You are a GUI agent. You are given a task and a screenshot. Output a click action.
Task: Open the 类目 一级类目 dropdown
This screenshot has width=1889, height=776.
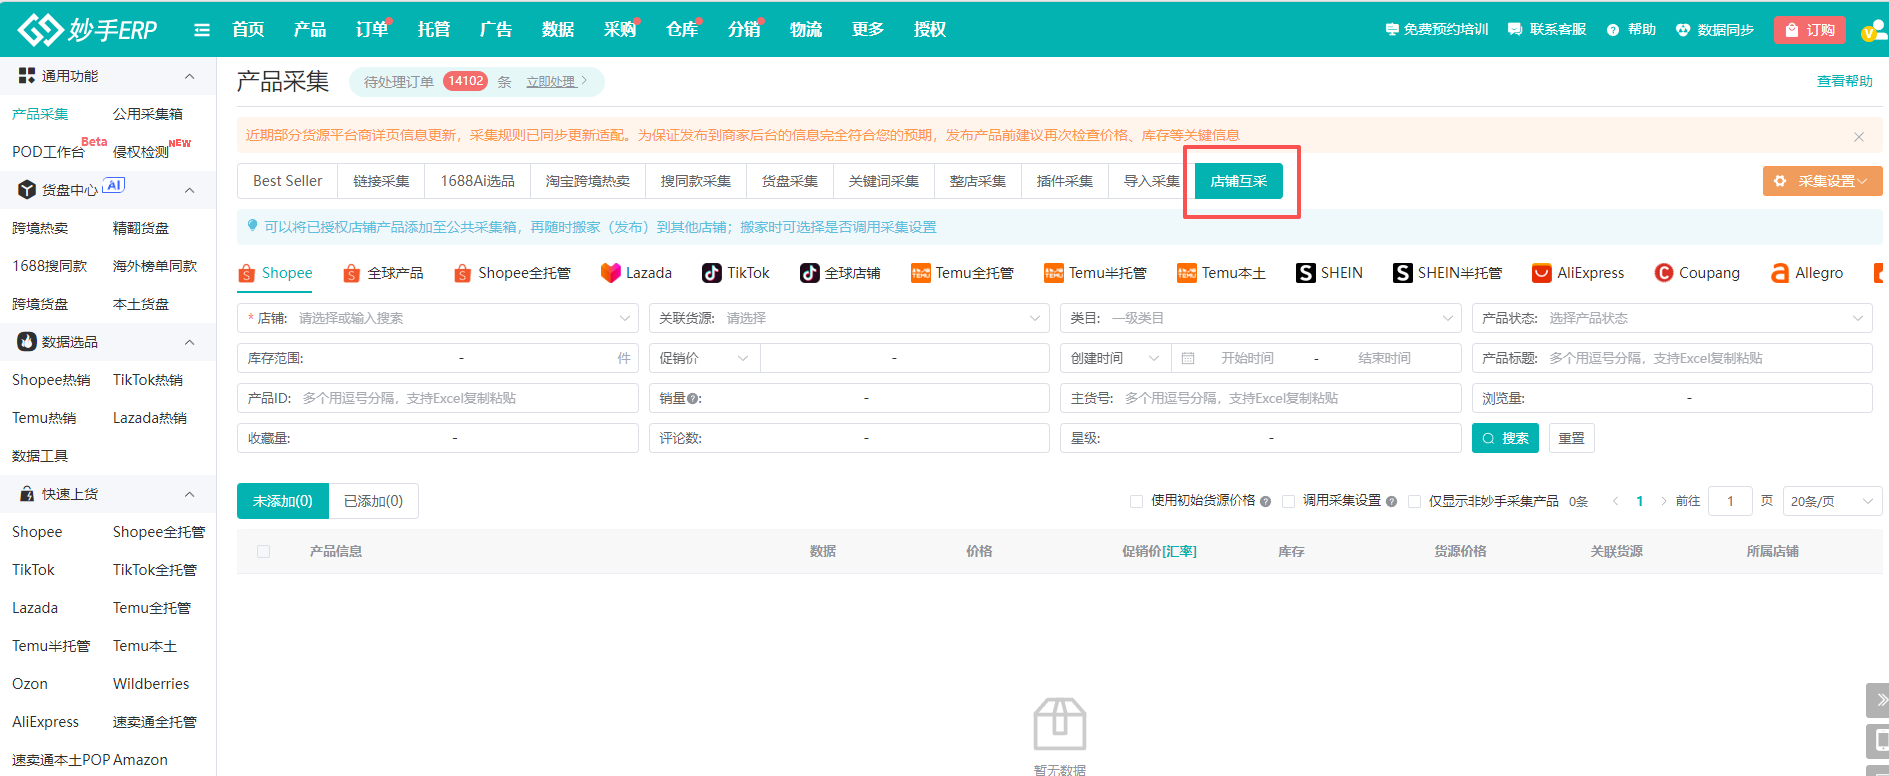pyautogui.click(x=1261, y=318)
